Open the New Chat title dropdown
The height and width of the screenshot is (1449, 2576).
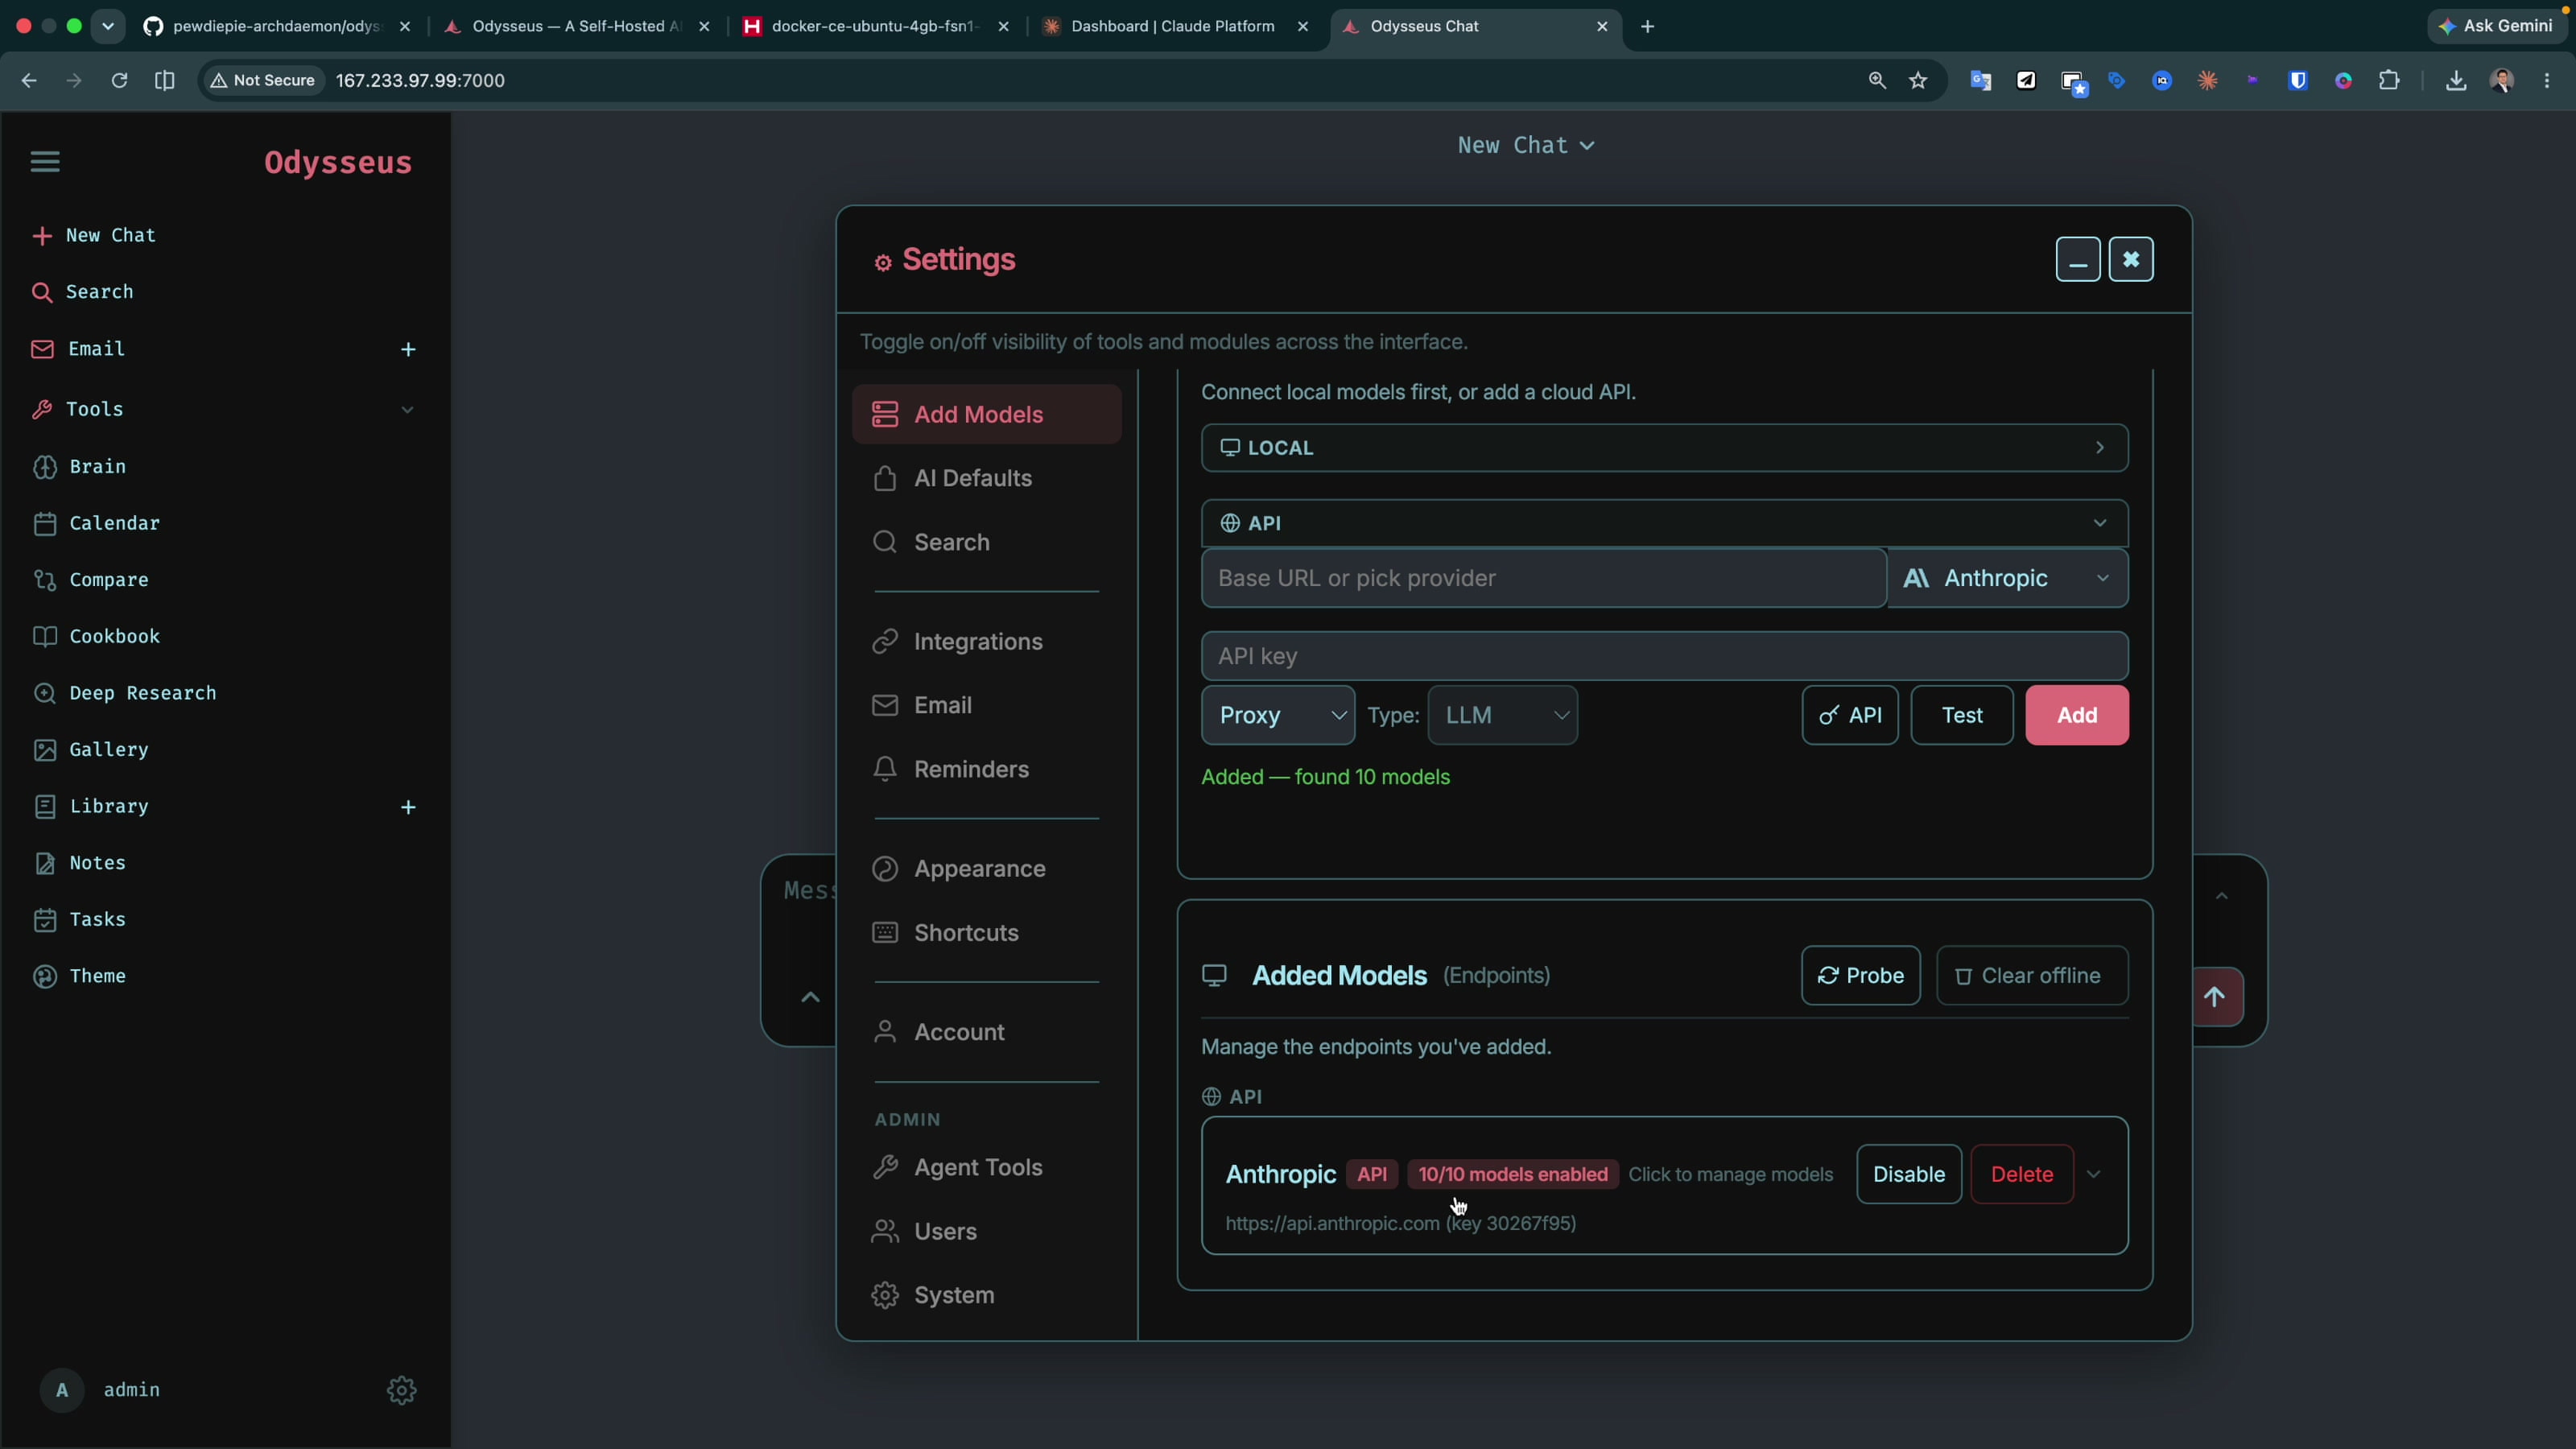(1526, 145)
